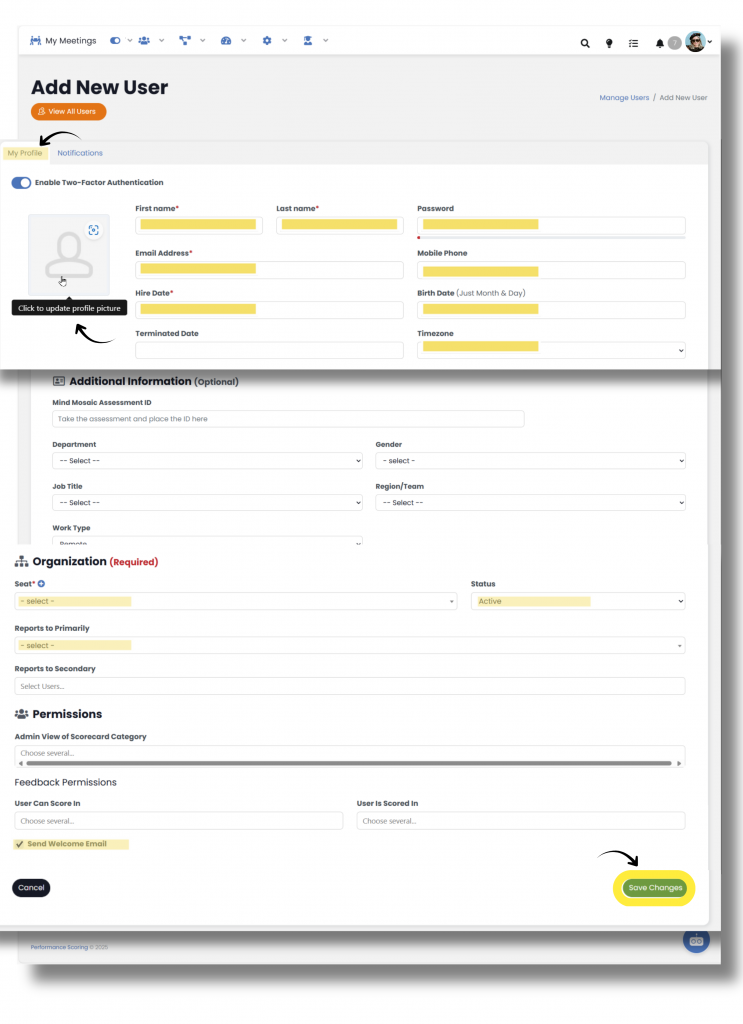Click the View All Users button

tap(68, 112)
